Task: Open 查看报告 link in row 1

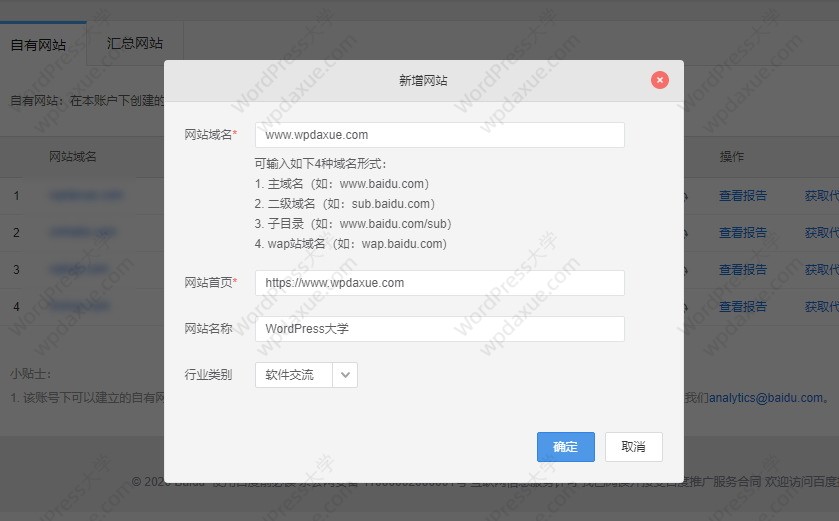Action: (743, 196)
